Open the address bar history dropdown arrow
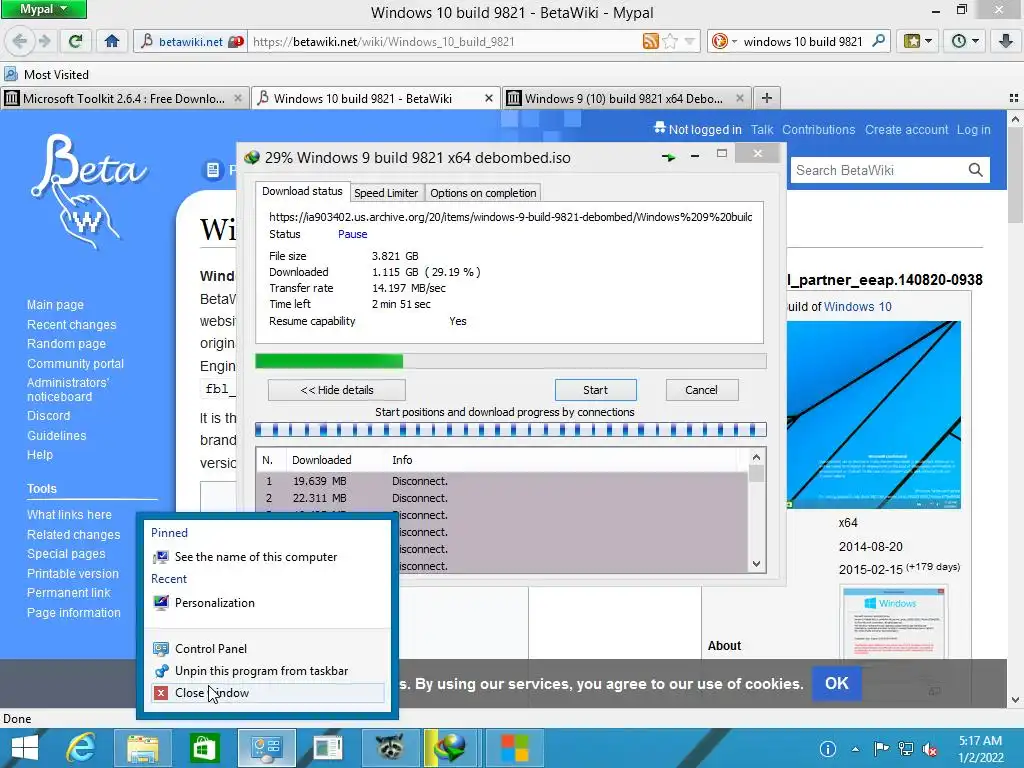The width and height of the screenshot is (1024, 768). [x=690, y=42]
